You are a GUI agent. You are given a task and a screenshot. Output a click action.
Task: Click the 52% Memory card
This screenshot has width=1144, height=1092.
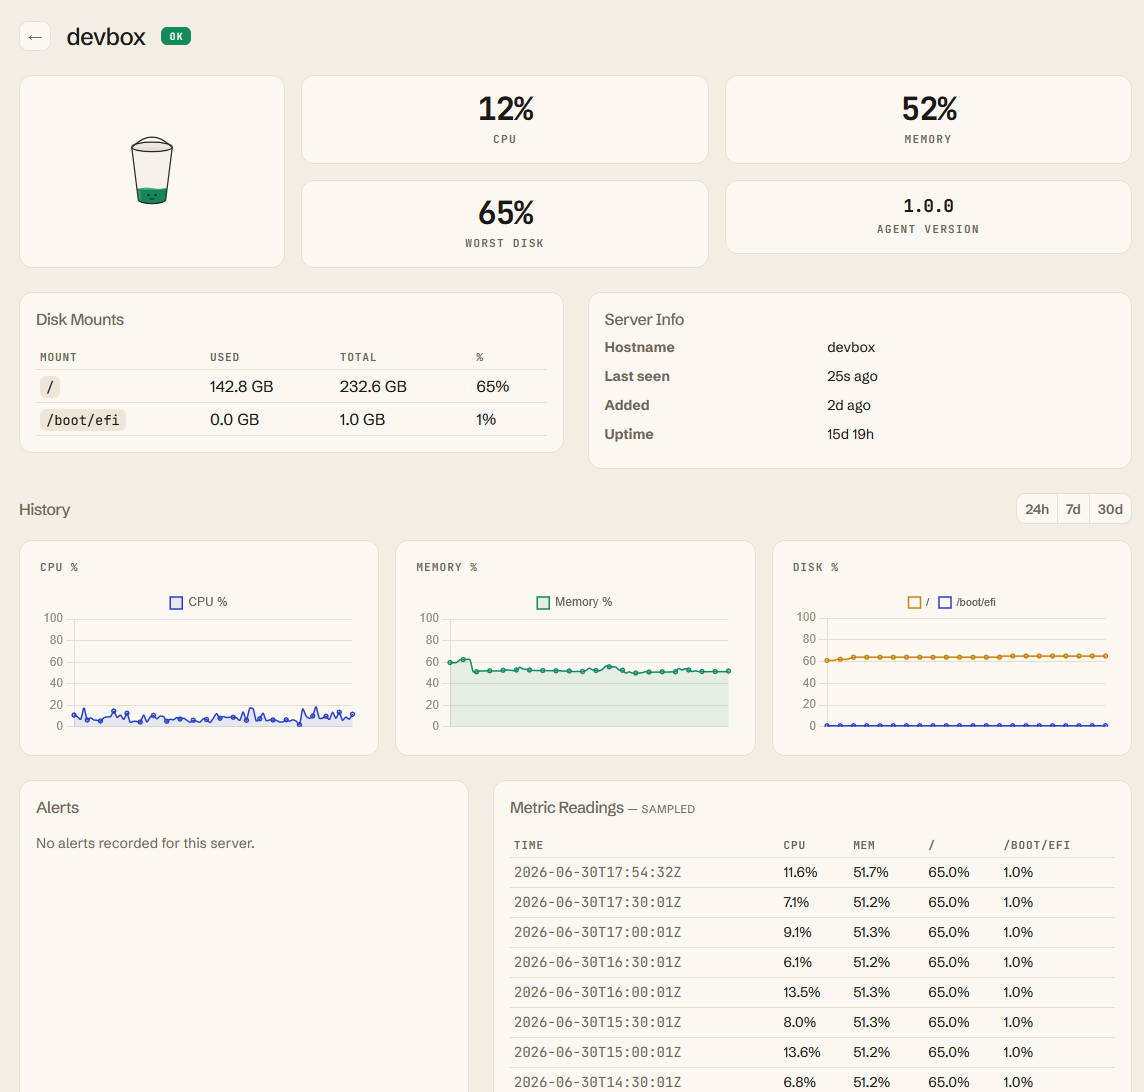tap(928, 120)
